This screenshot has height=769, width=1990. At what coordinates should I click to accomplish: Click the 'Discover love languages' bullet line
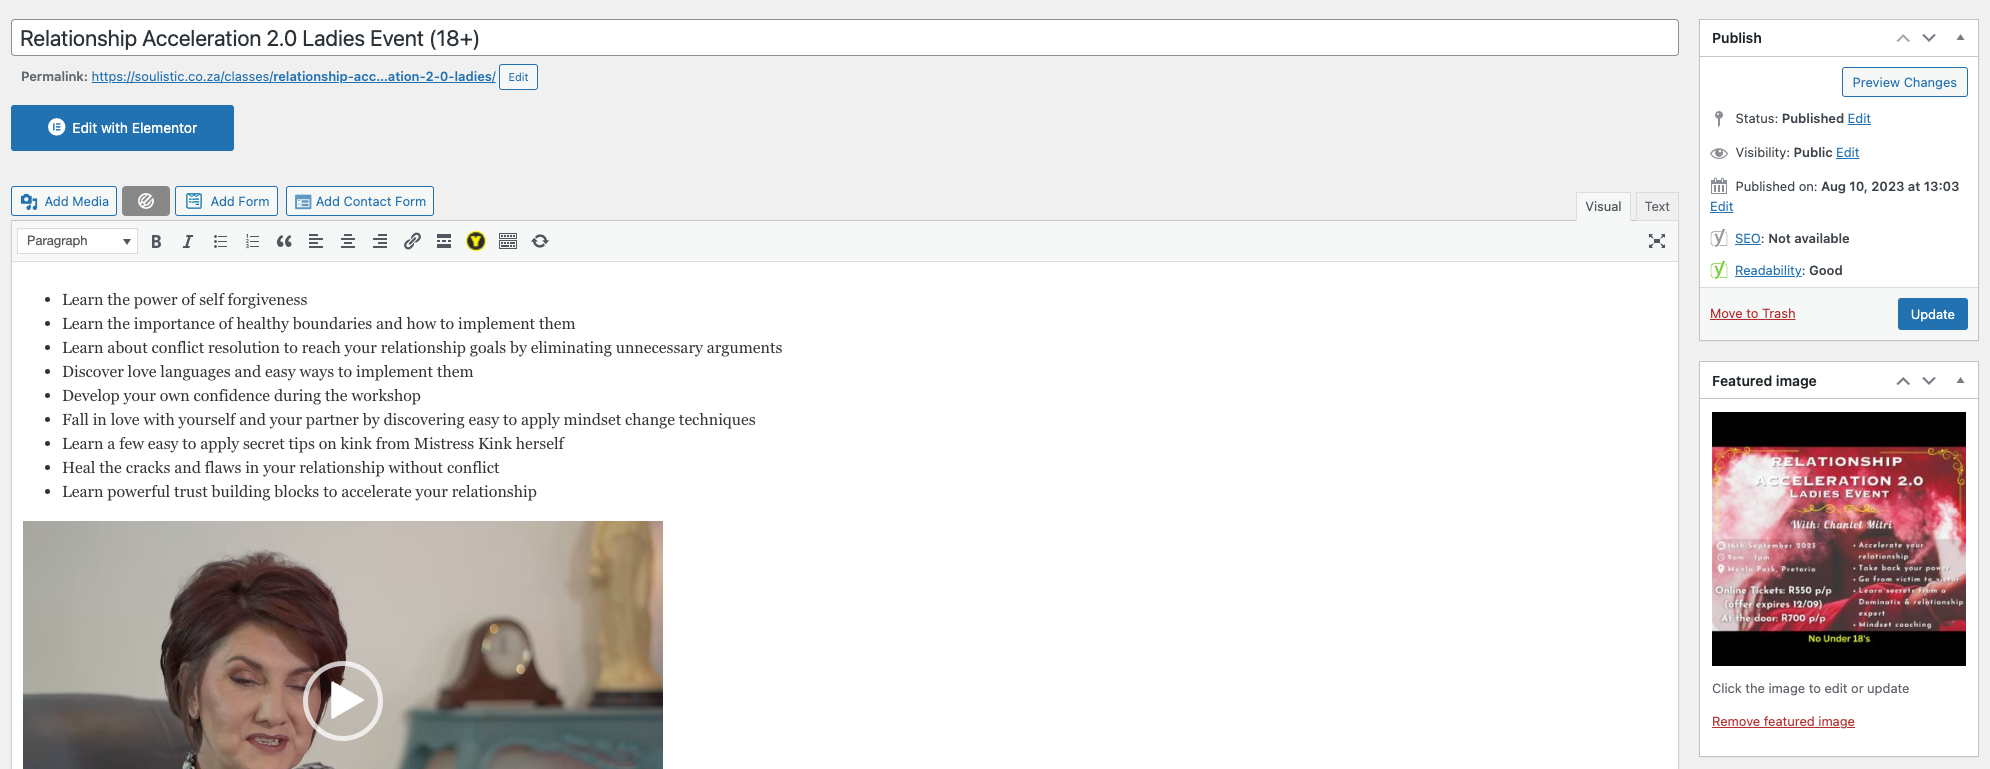click(268, 372)
